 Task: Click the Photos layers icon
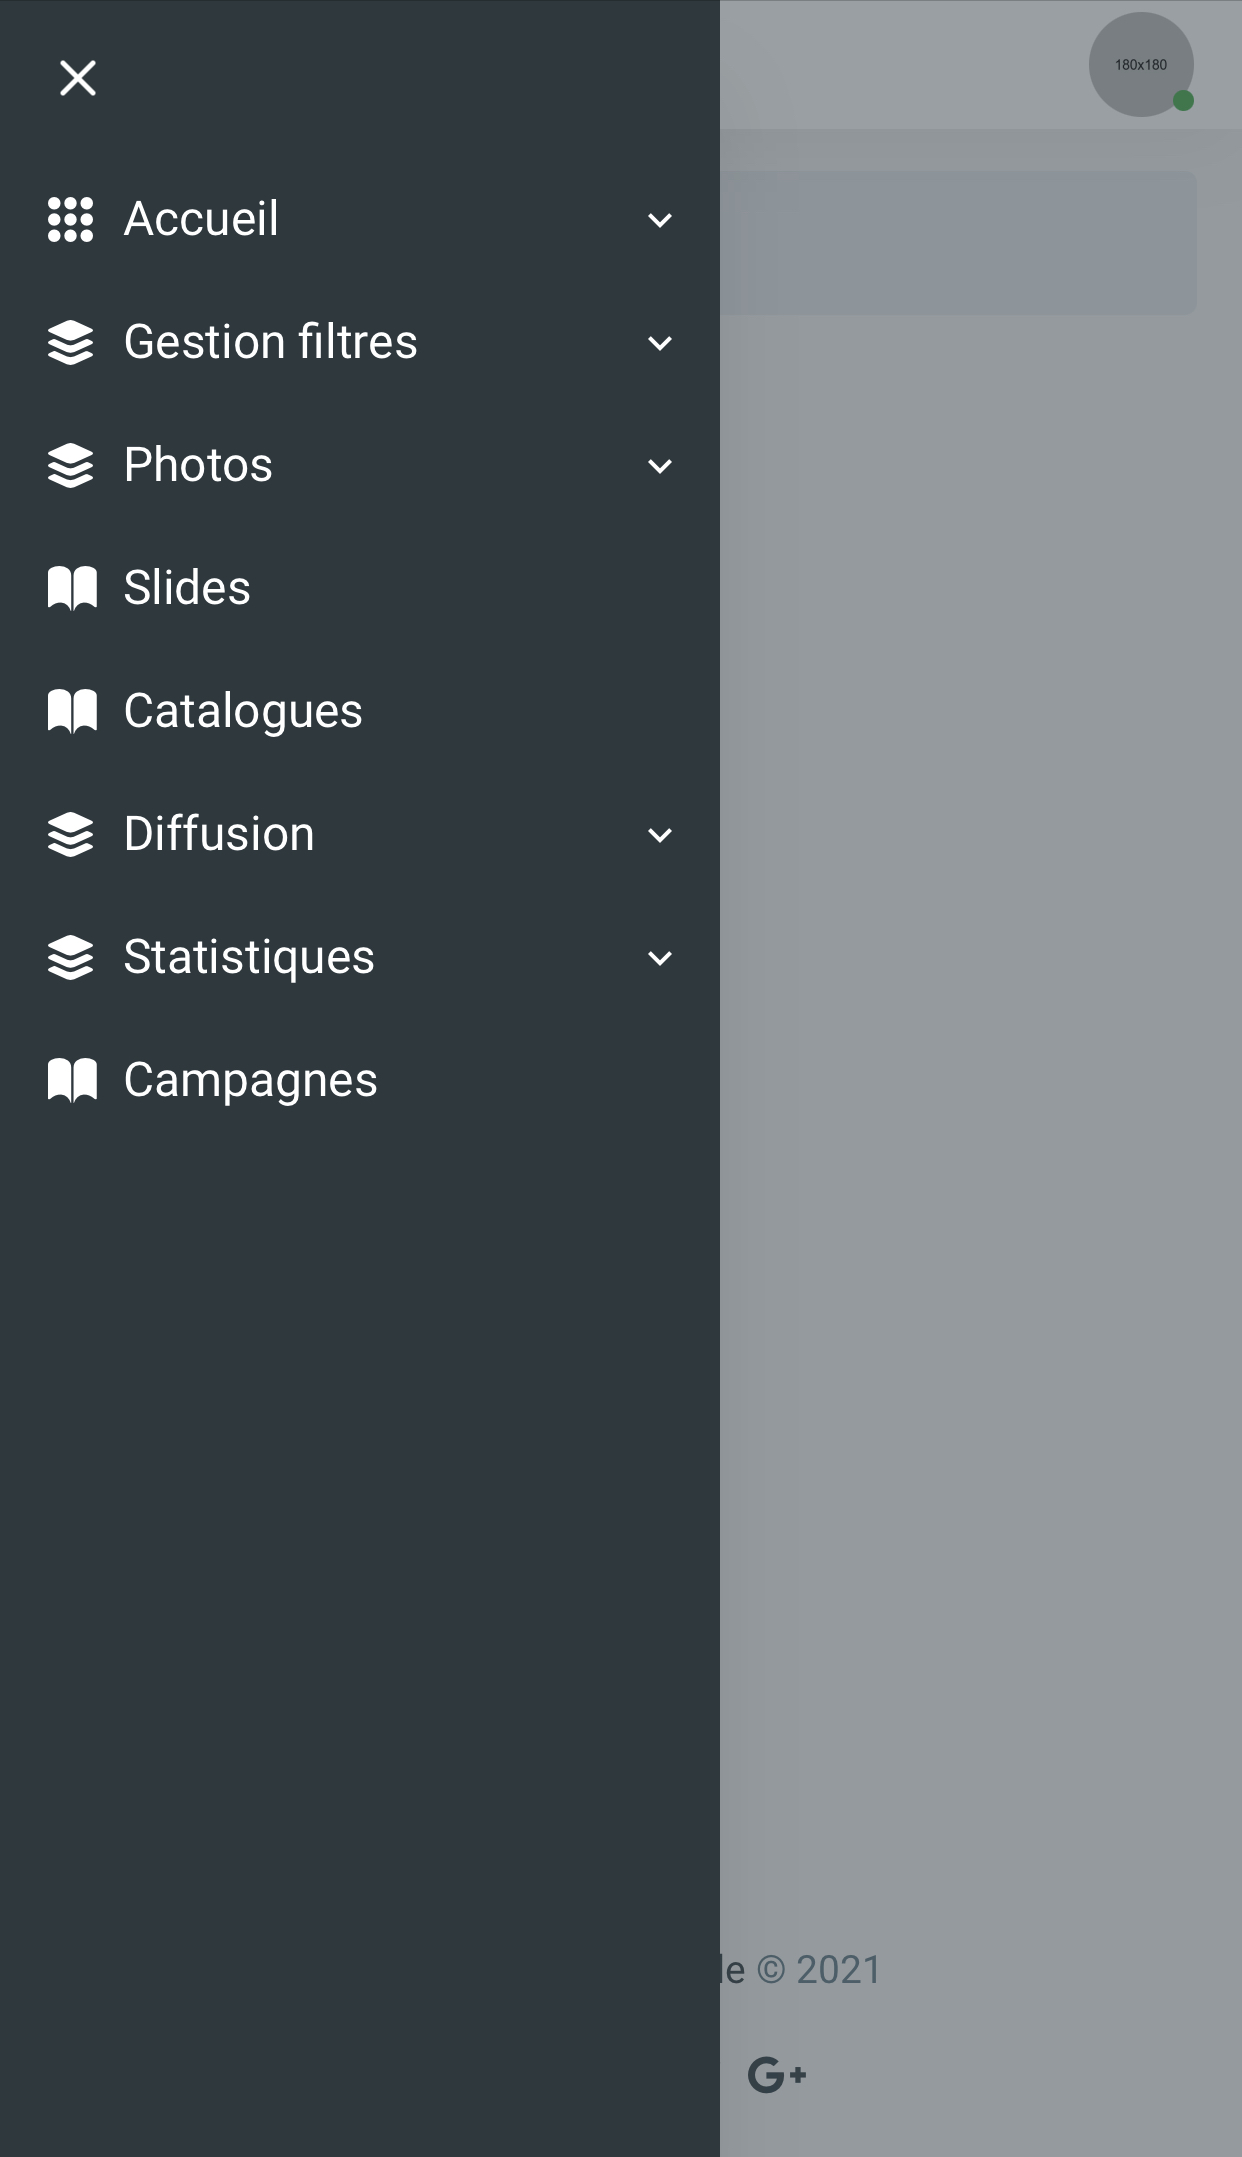pos(70,466)
